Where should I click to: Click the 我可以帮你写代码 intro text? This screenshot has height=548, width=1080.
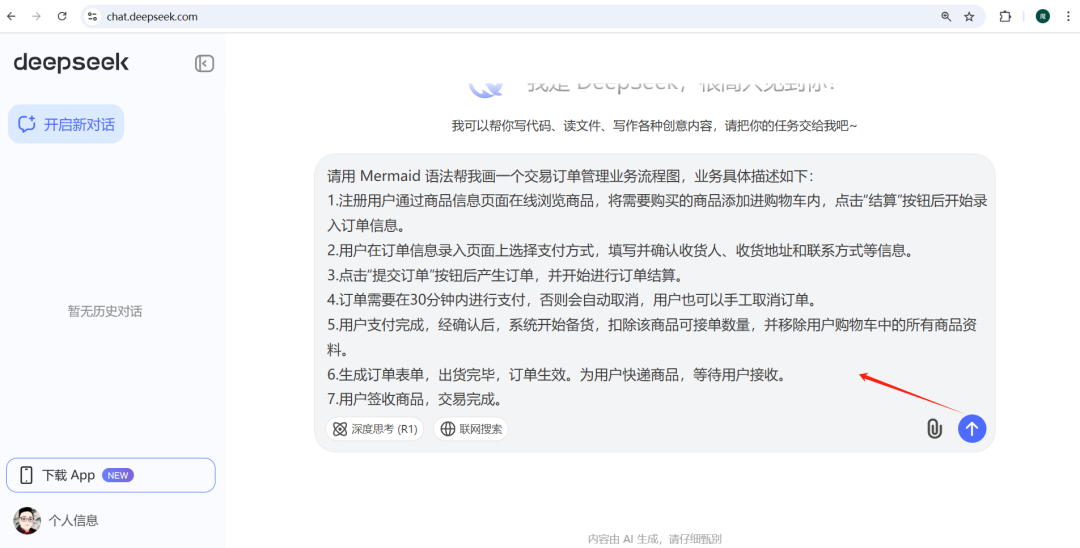tap(654, 126)
